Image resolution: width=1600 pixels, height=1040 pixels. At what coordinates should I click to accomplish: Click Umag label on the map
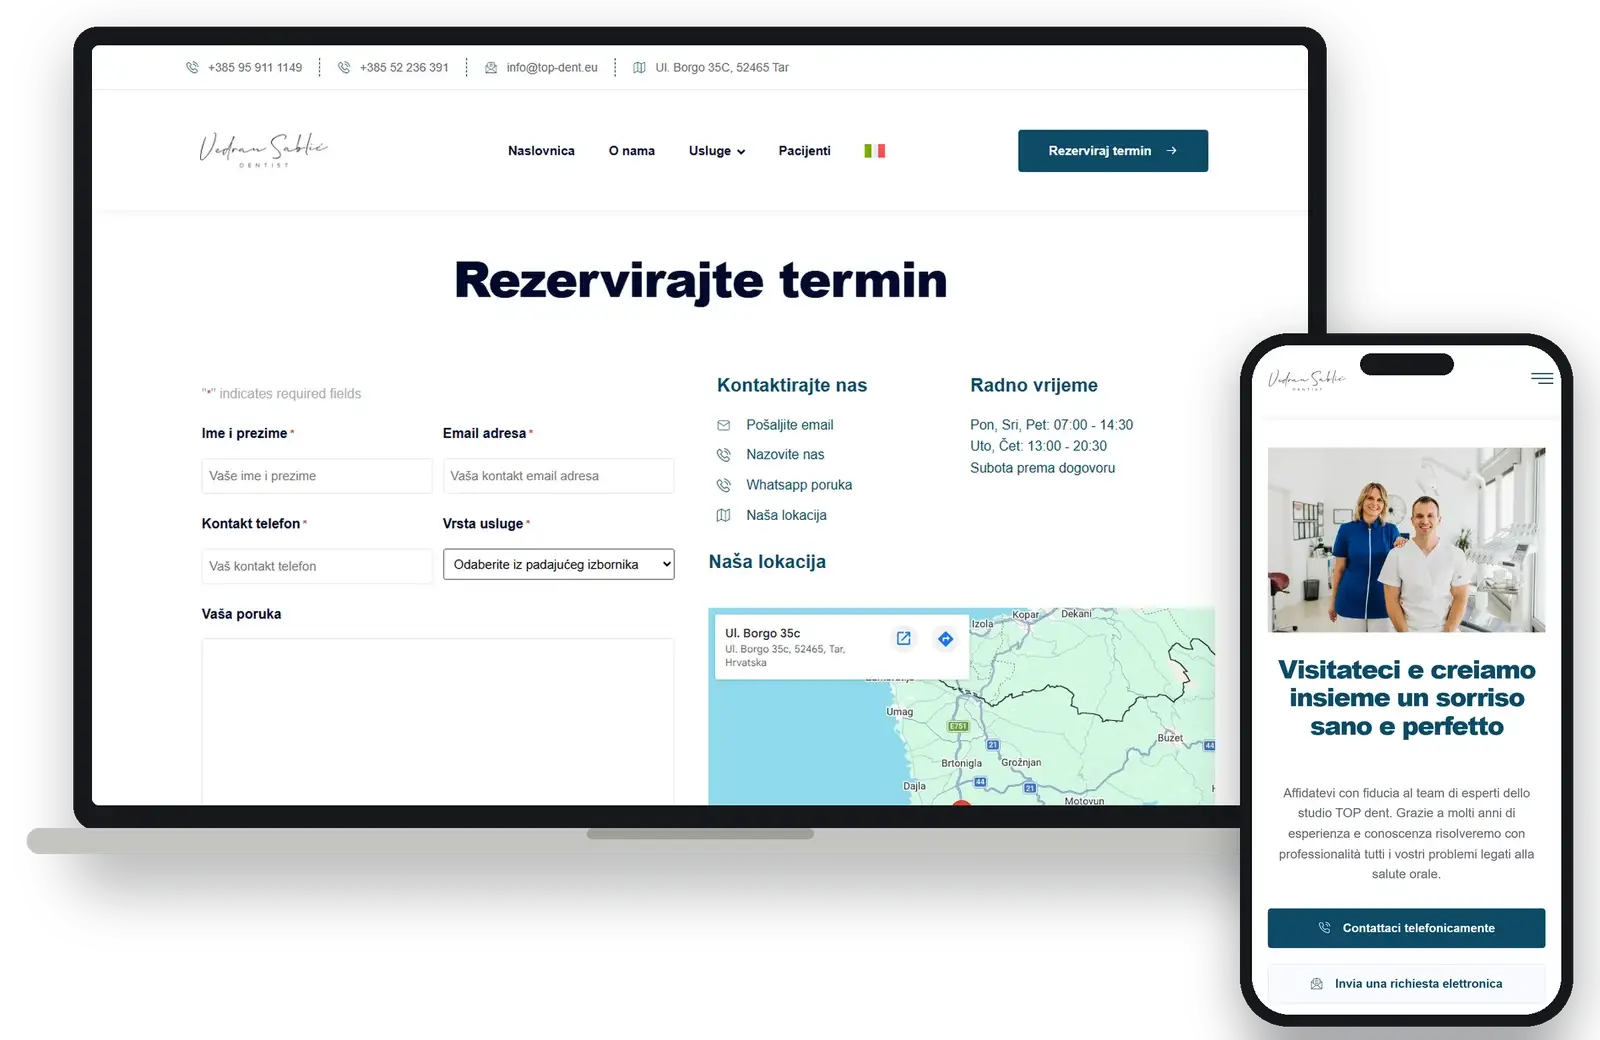pos(900,712)
